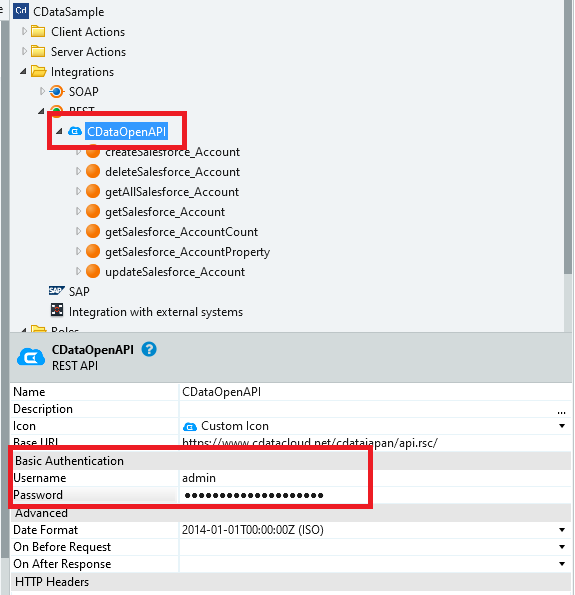
Task: Expand the updateSalesforce_Account method
Action: [x=78, y=271]
